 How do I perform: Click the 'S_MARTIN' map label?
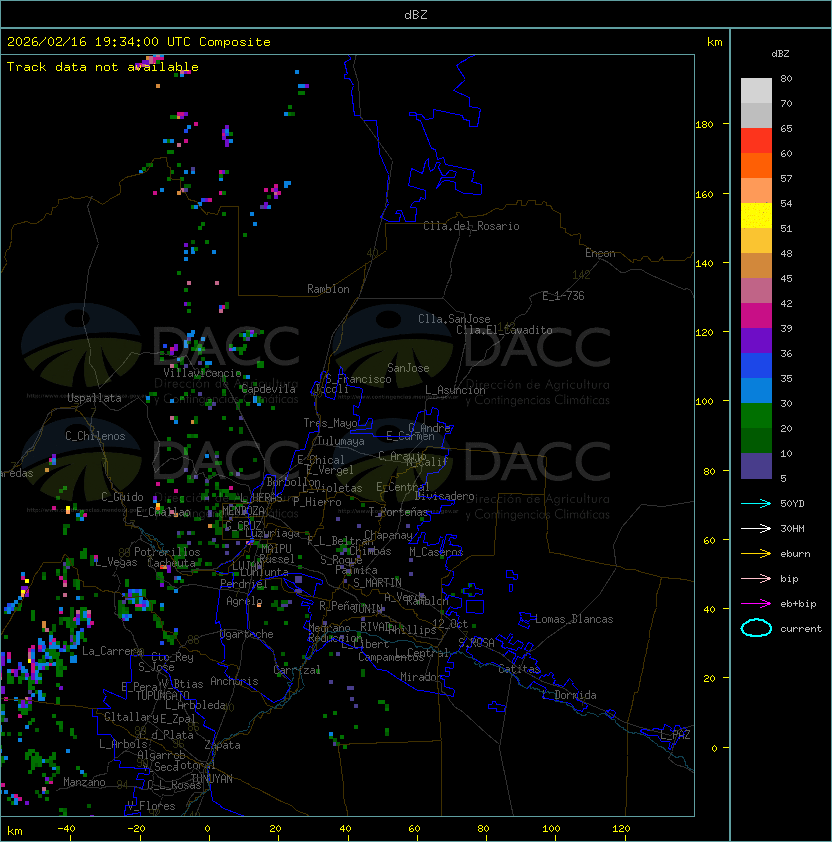377,582
